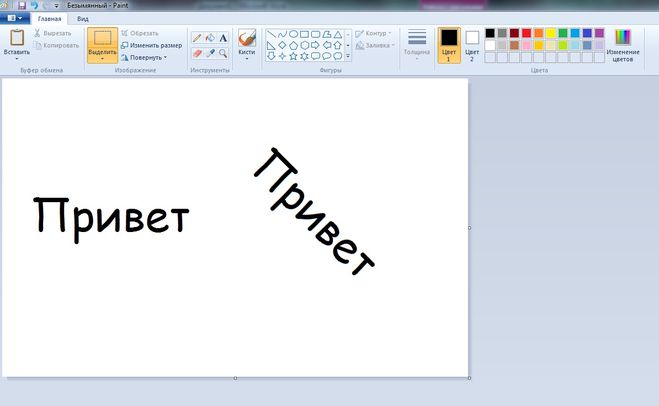Pick the green color swatch

pos(563,33)
